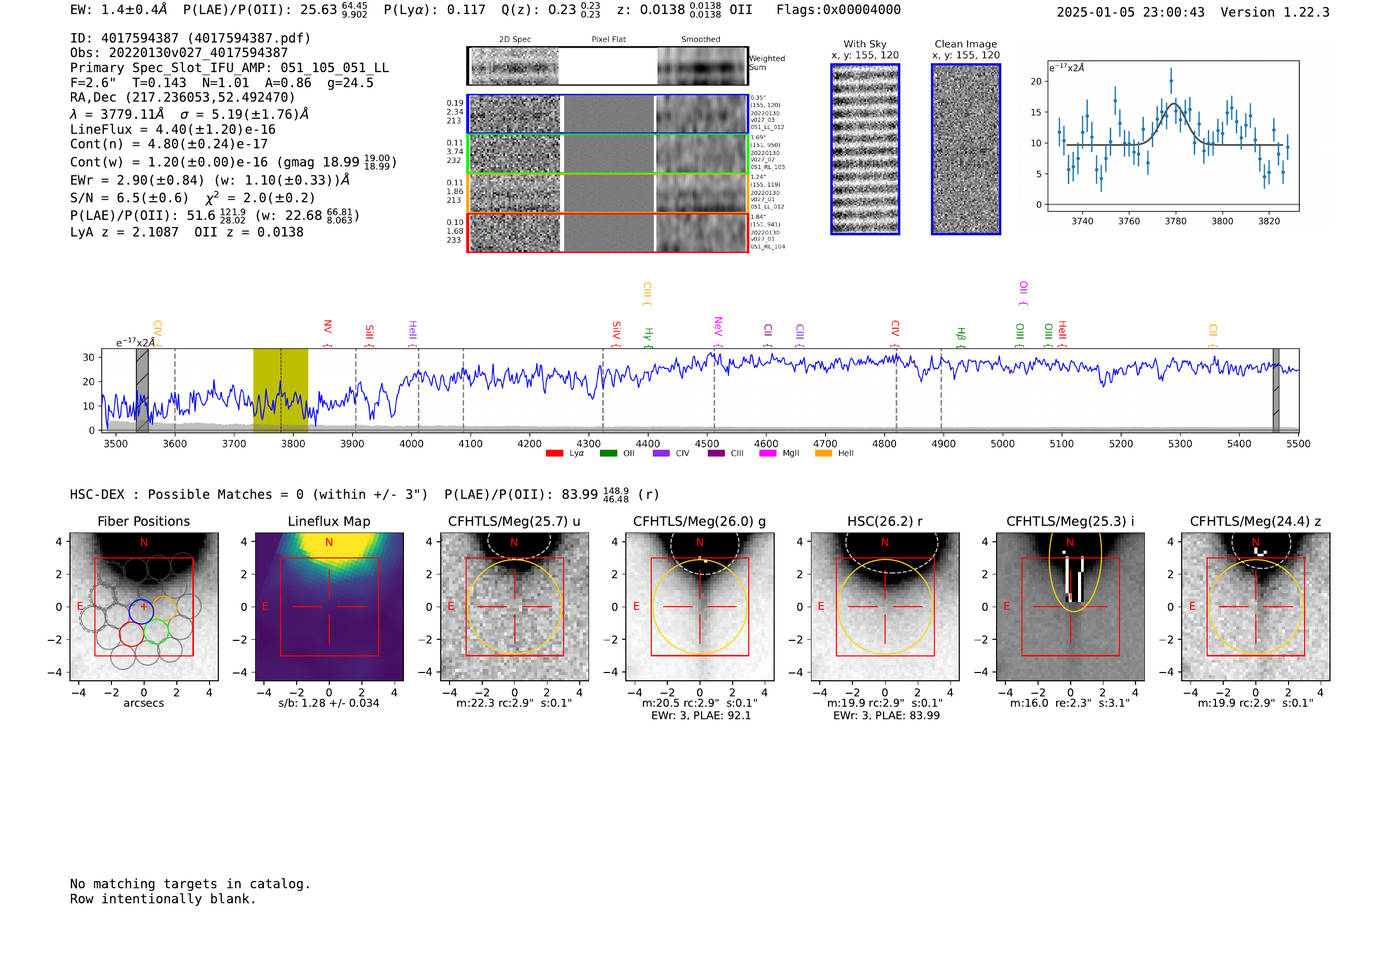Open the CFHTLS/Meg(25.7) u cutout
Viewport: 1400px width, 953px height.
tap(514, 607)
